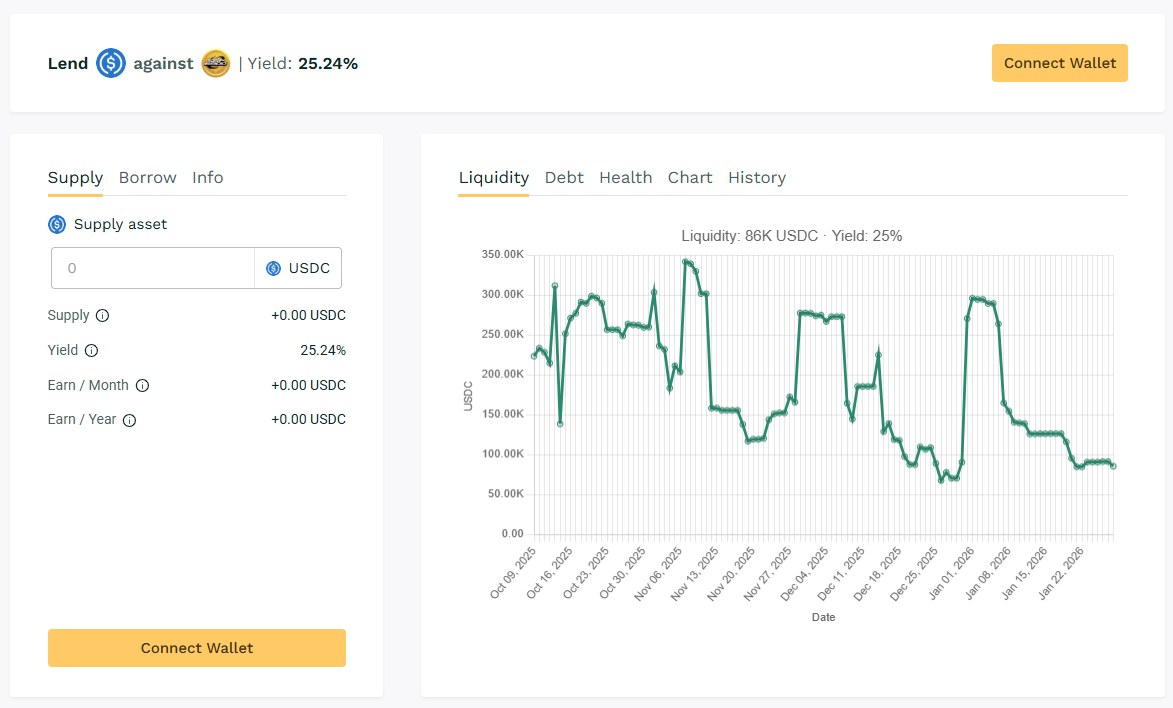Focus the supply amount input field
The height and width of the screenshot is (708, 1173).
point(153,269)
